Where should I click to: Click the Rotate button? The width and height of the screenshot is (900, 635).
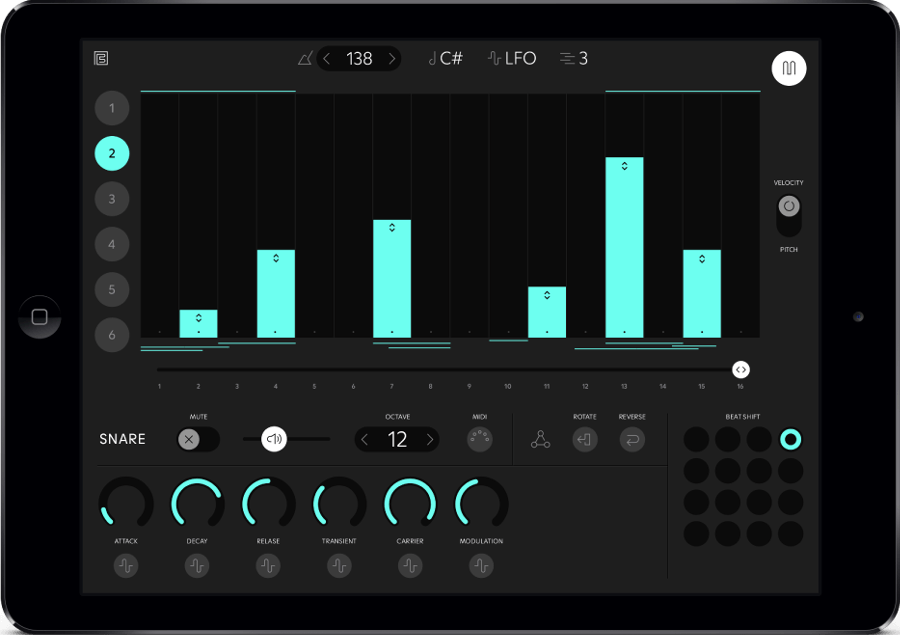coord(585,440)
